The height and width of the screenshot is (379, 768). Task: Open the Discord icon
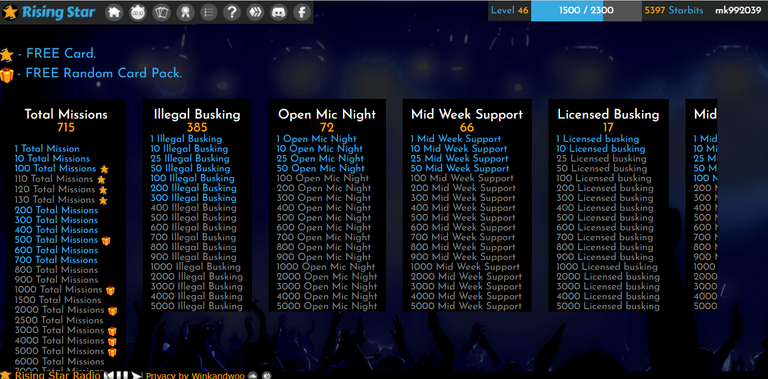(279, 12)
